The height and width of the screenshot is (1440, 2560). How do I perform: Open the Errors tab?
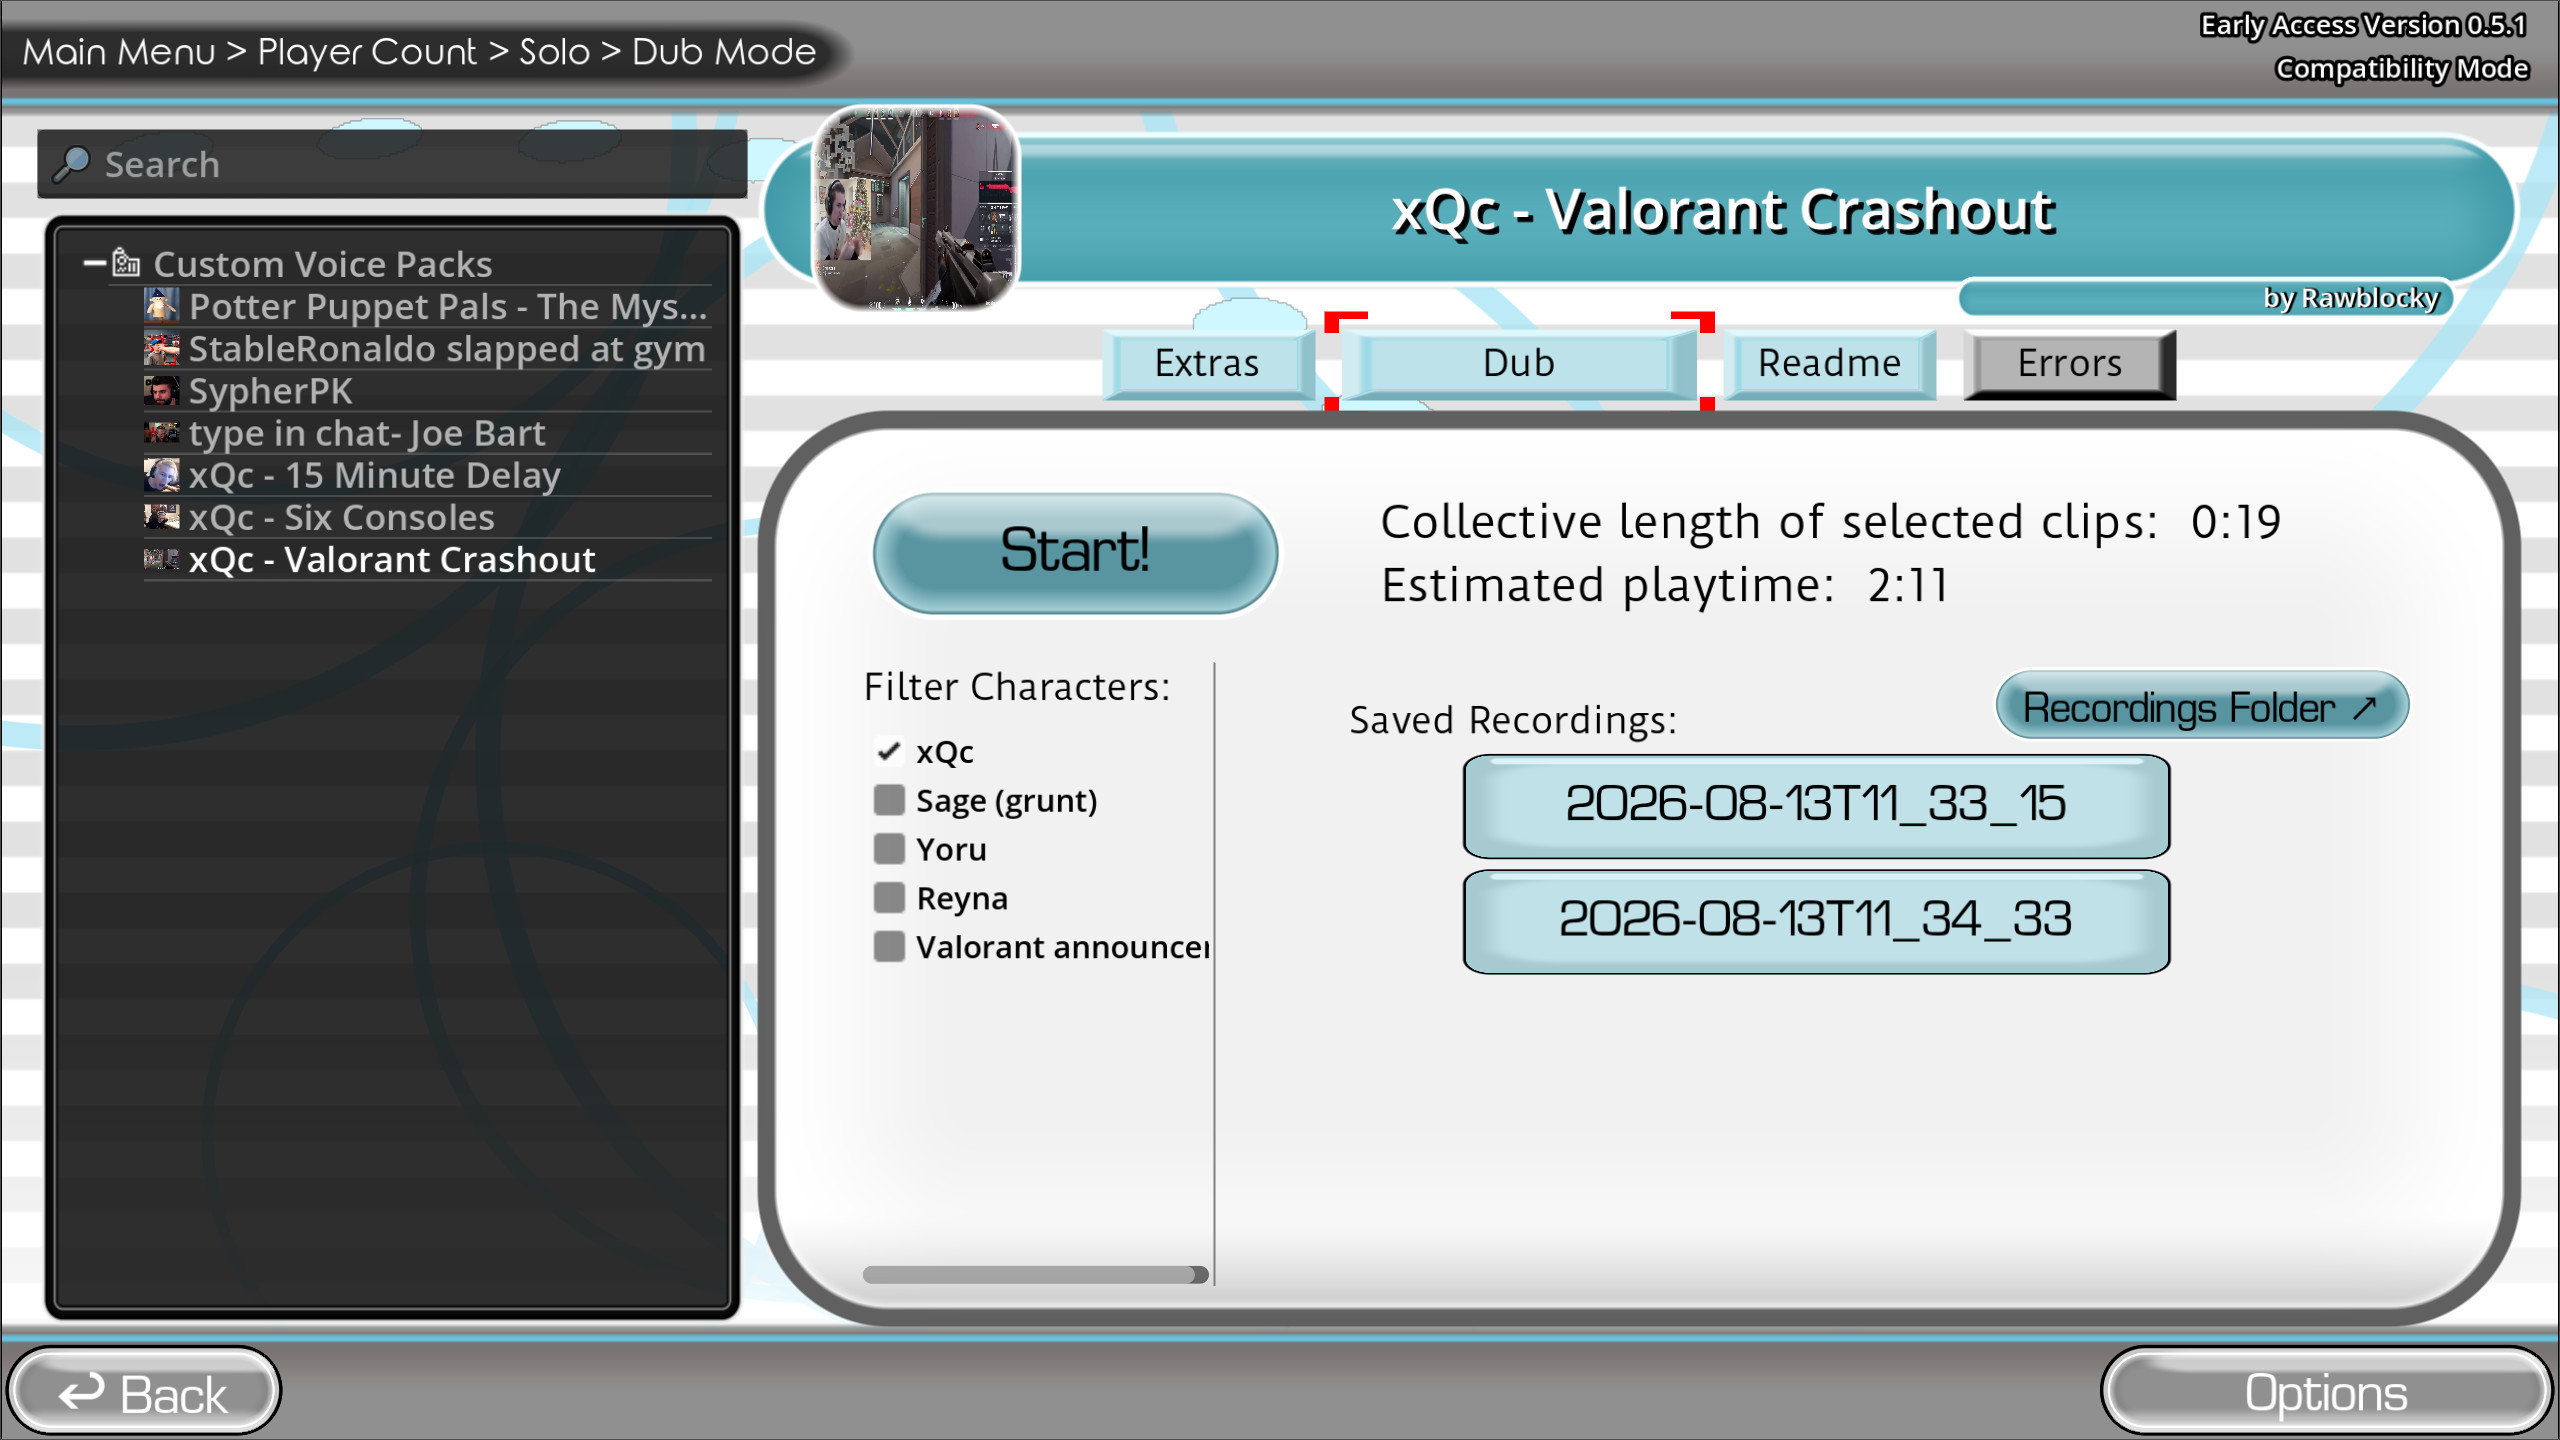point(2069,363)
